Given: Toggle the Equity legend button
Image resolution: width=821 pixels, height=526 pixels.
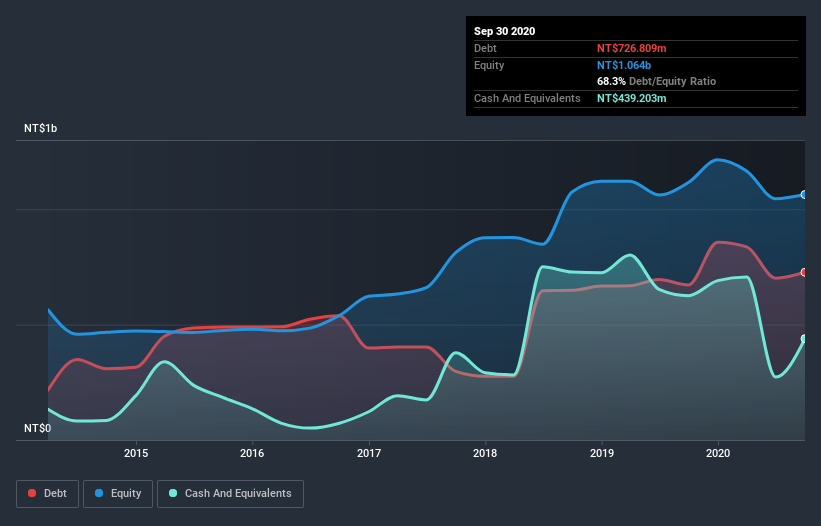Looking at the screenshot, I should tap(118, 494).
